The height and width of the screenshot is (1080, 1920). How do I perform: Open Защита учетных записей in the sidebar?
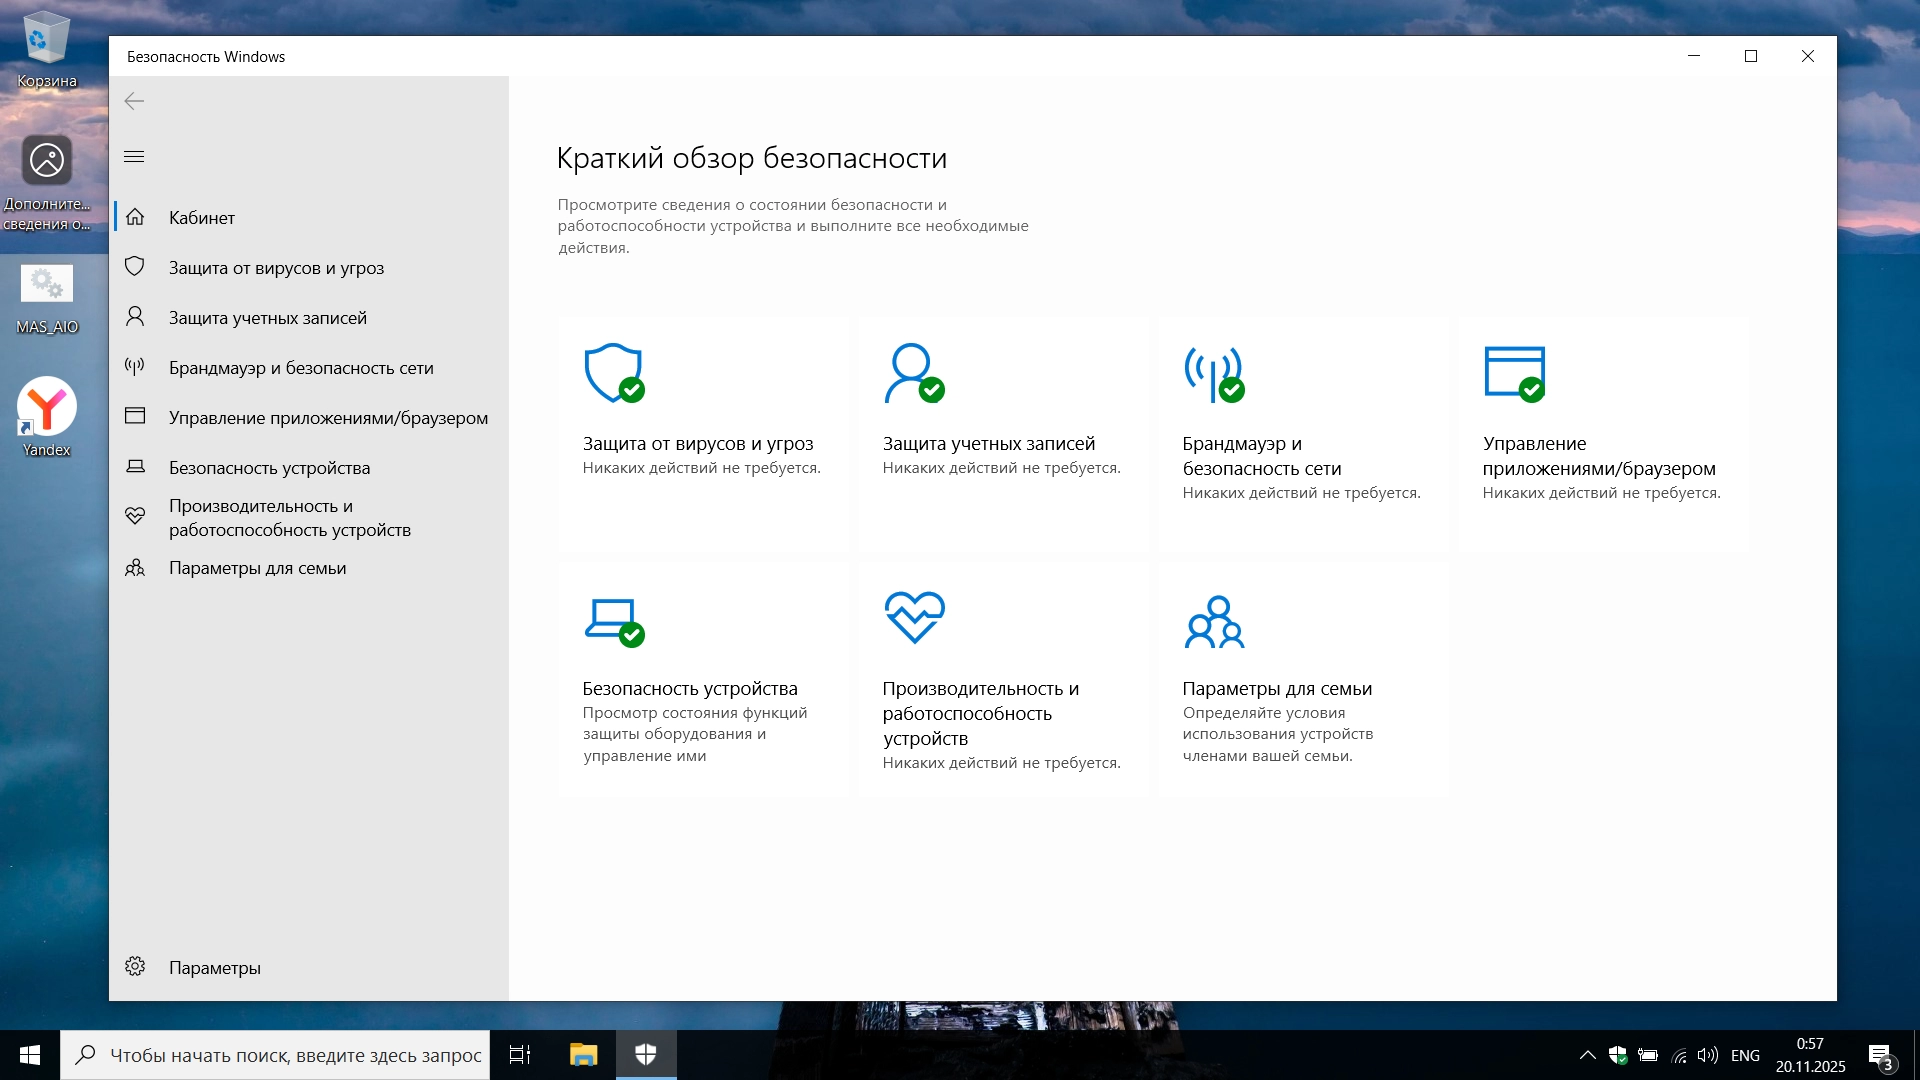pyautogui.click(x=267, y=317)
